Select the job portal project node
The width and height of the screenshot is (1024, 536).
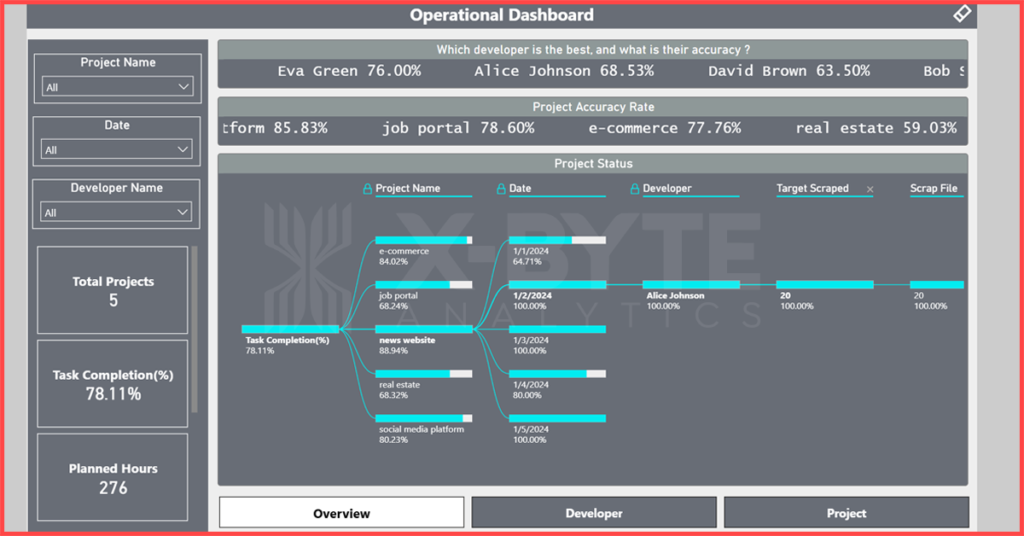tap(423, 285)
